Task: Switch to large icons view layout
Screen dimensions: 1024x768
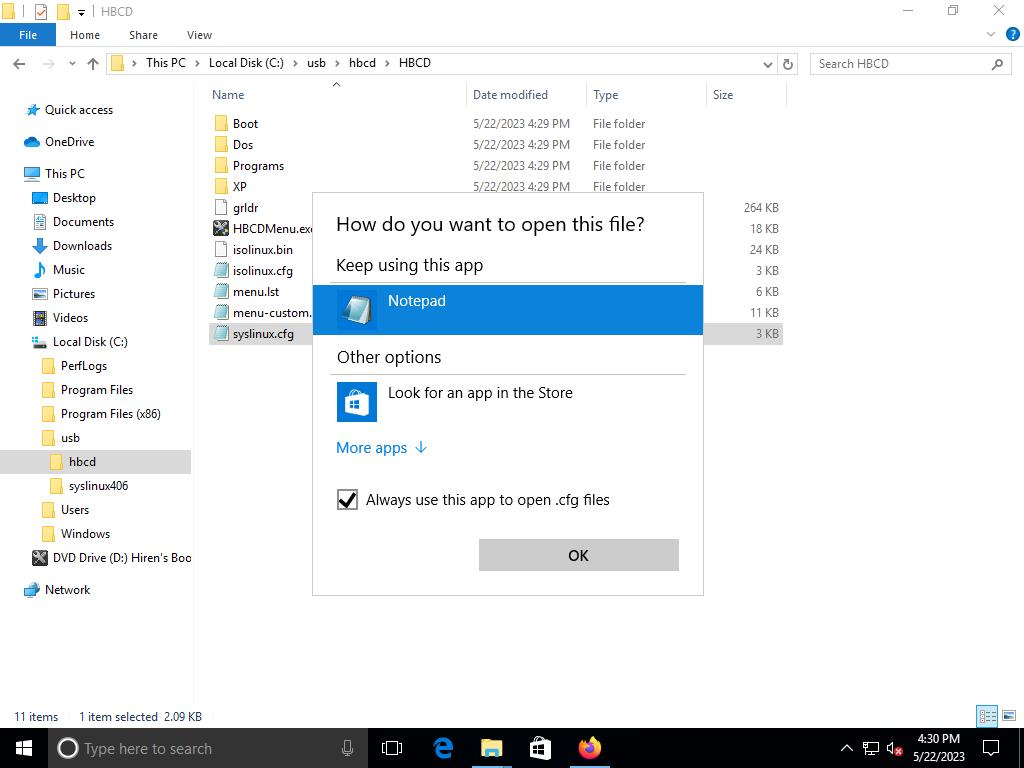Action: [x=1009, y=716]
